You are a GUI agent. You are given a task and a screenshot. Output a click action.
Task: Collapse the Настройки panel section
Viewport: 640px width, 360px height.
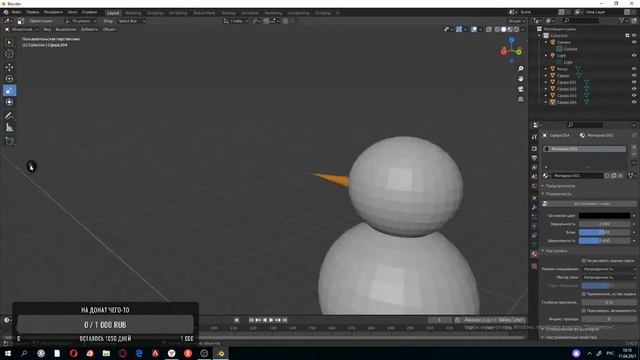click(556, 251)
